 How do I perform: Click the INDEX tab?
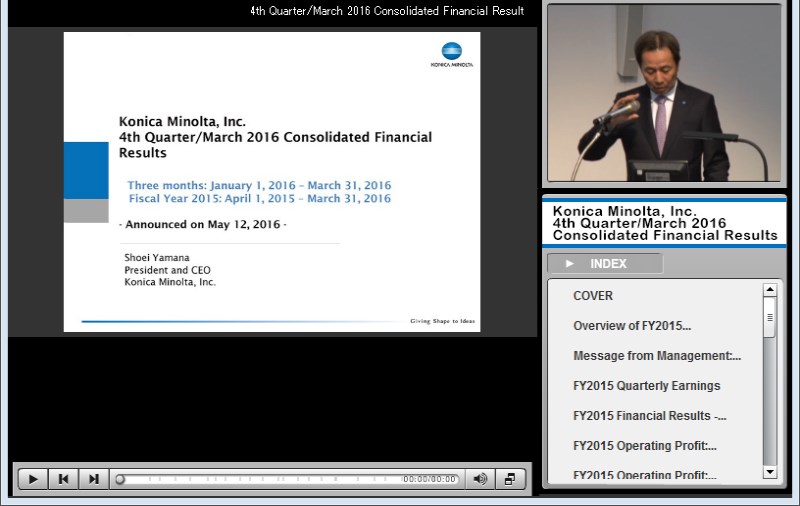point(605,264)
